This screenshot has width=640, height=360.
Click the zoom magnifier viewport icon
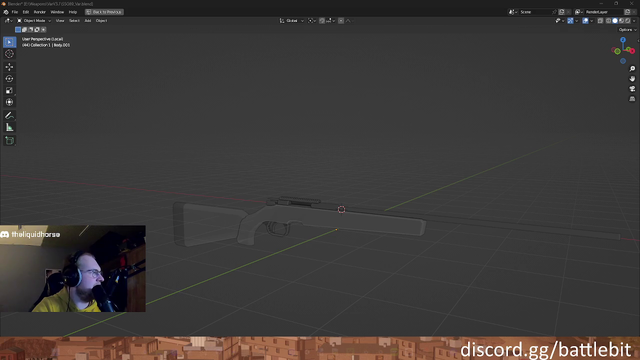[x=632, y=69]
